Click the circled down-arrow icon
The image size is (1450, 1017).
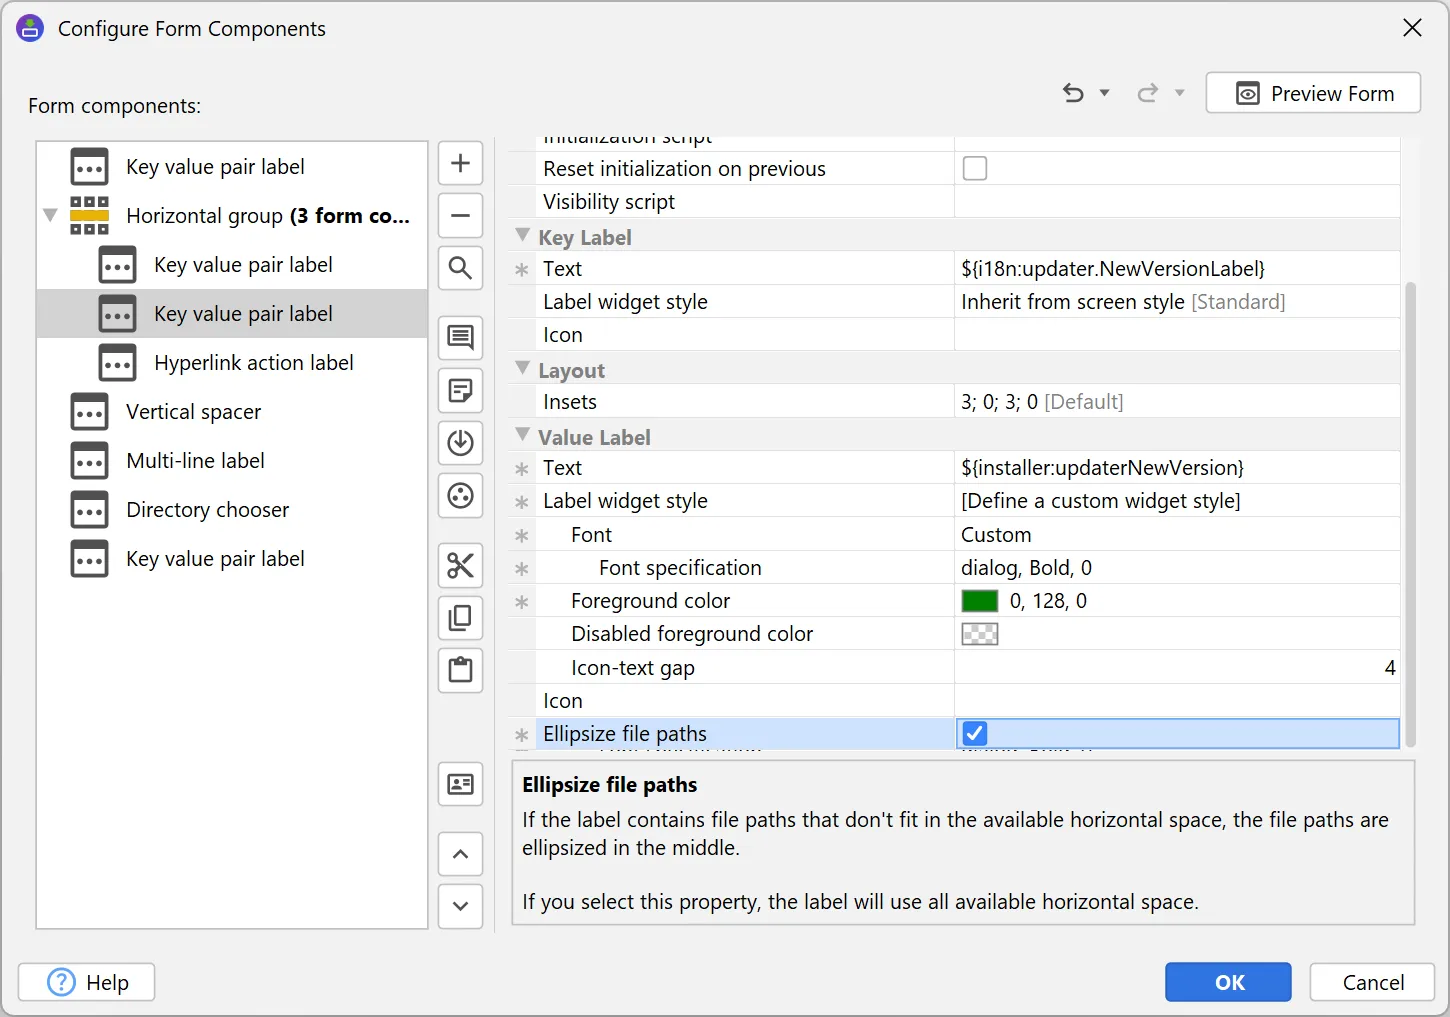pyautogui.click(x=460, y=443)
